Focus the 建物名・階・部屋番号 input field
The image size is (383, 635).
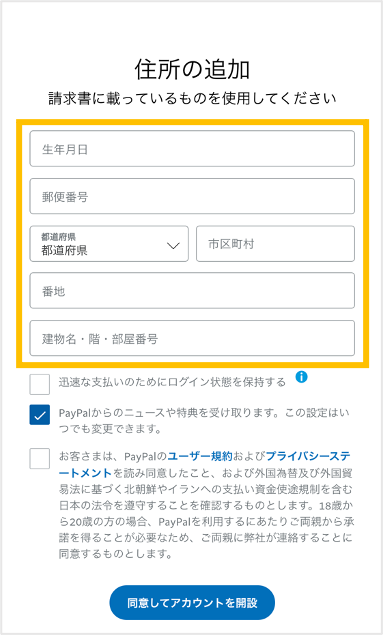tap(192, 338)
